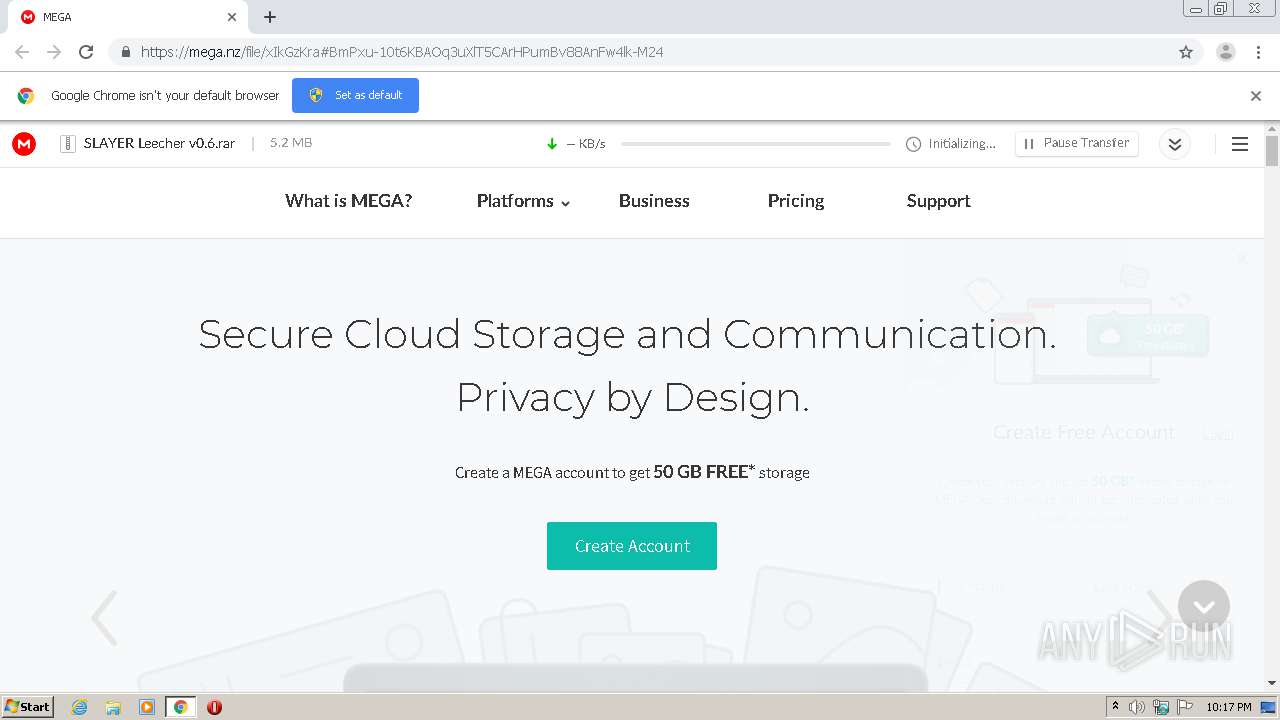The height and width of the screenshot is (720, 1280).
Task: Open the volume speaker tray icon
Action: pyautogui.click(x=1137, y=707)
